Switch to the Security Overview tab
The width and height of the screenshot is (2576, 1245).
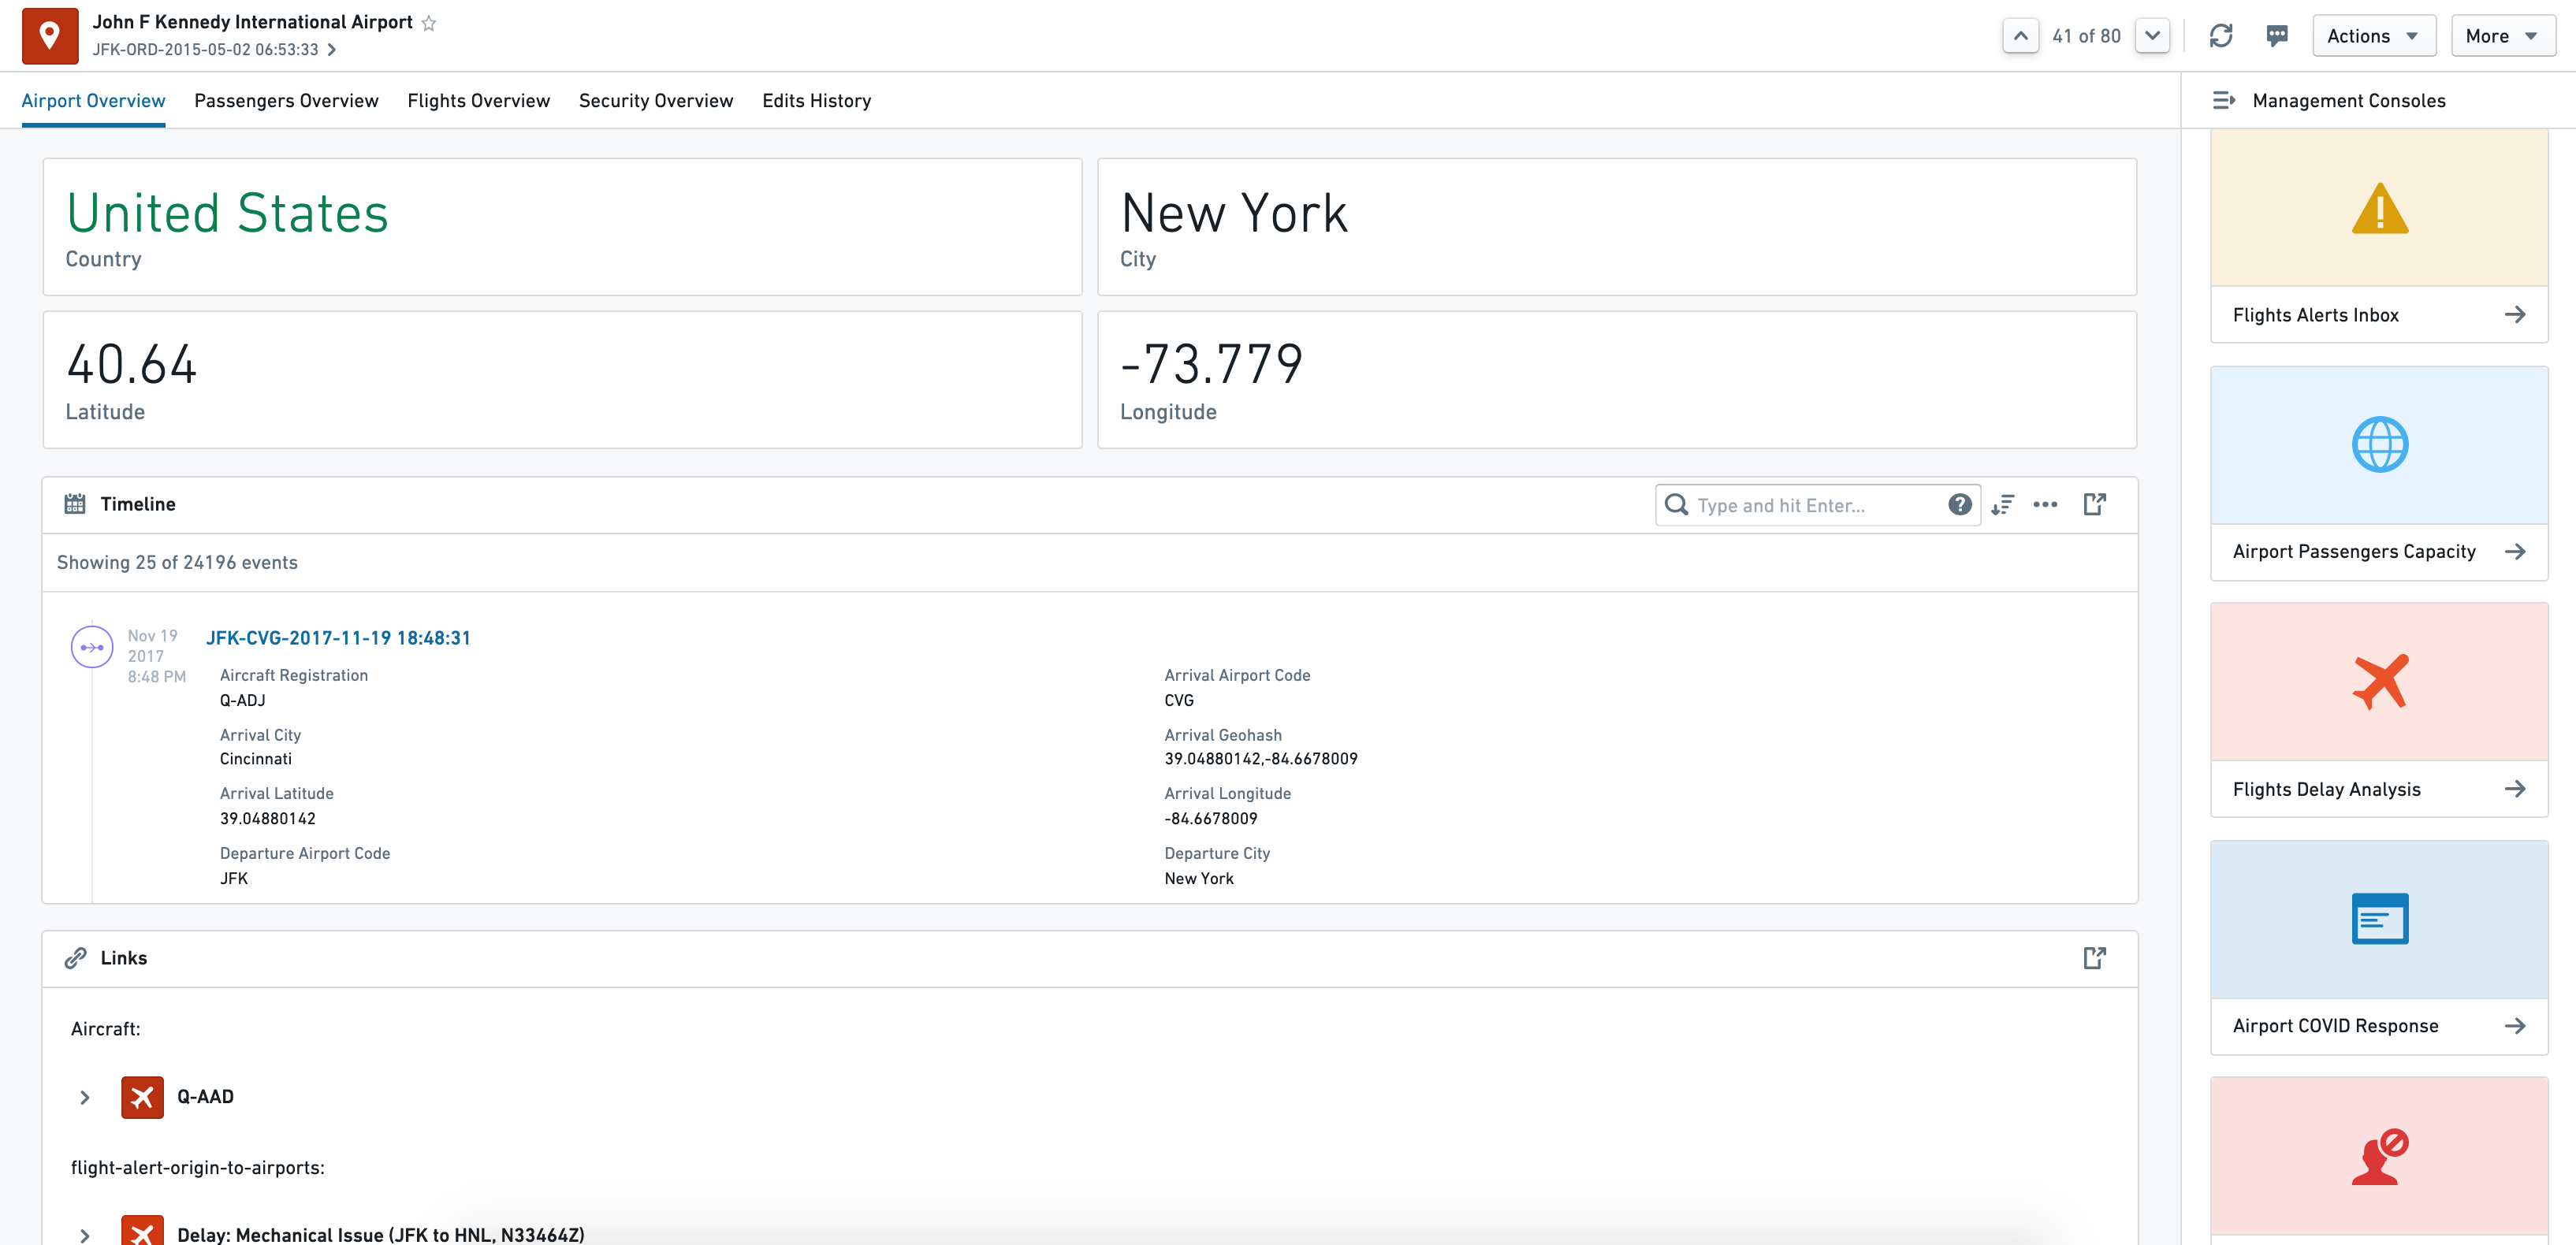pyautogui.click(x=655, y=101)
